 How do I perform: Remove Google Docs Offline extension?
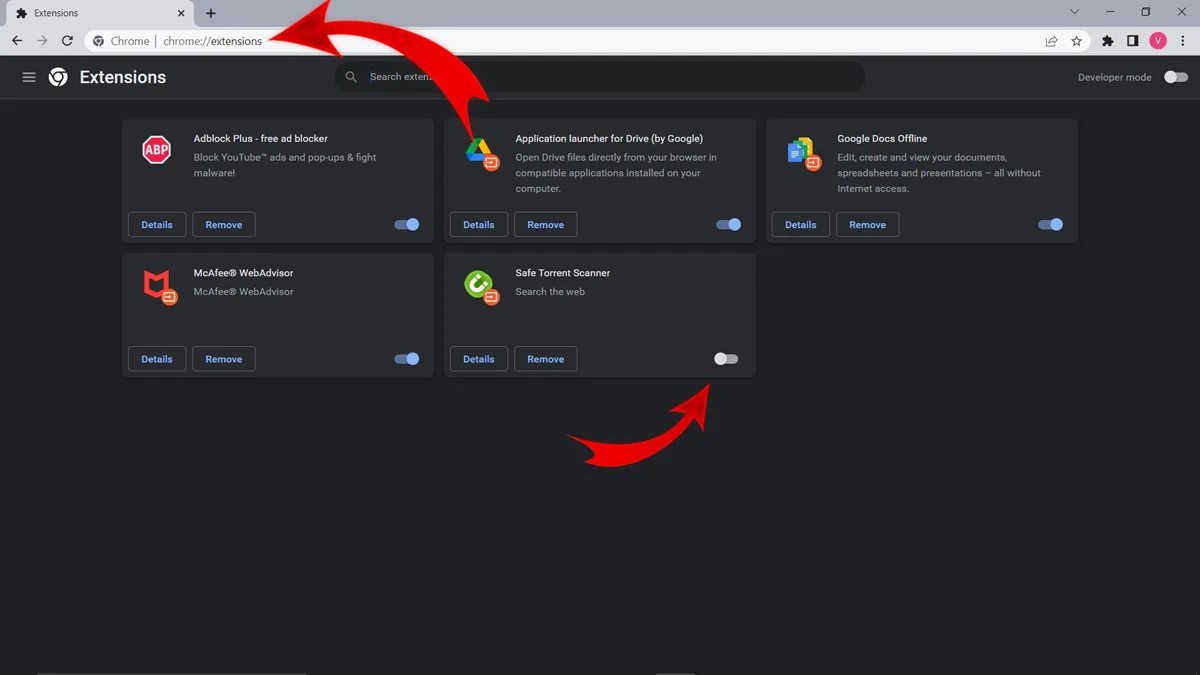pyautogui.click(x=868, y=225)
